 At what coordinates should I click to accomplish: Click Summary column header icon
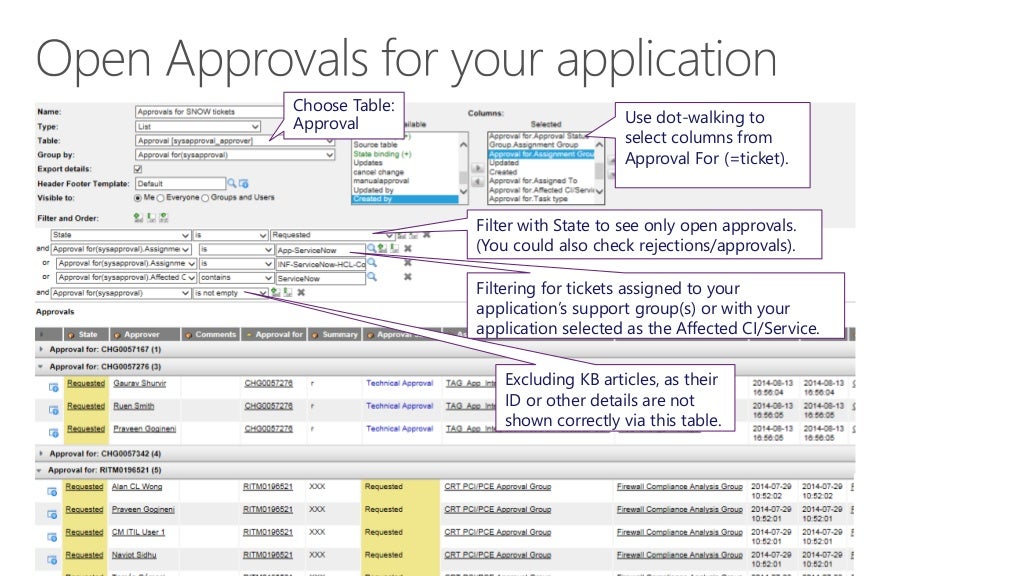pos(315,335)
